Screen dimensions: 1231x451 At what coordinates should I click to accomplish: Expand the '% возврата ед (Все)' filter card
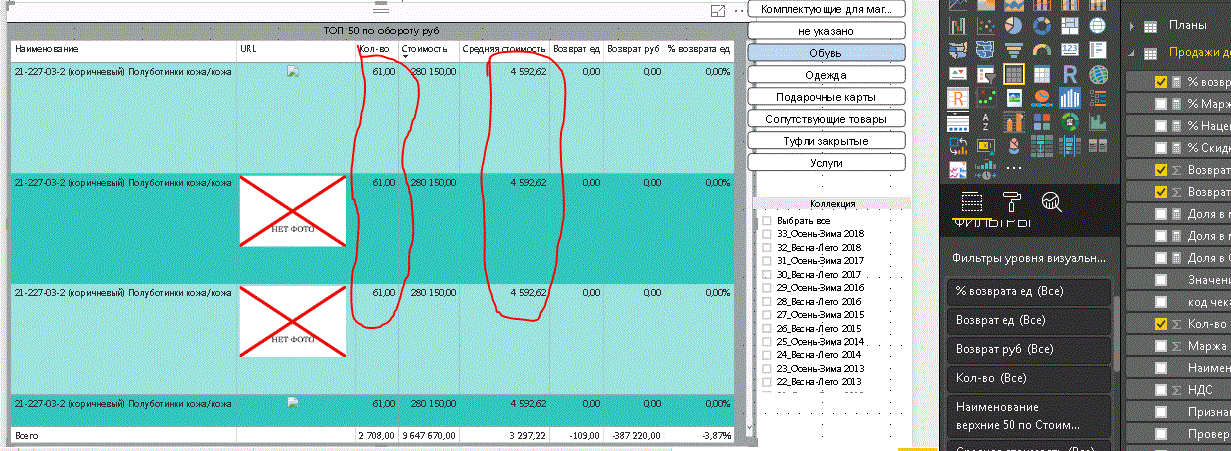(1028, 291)
